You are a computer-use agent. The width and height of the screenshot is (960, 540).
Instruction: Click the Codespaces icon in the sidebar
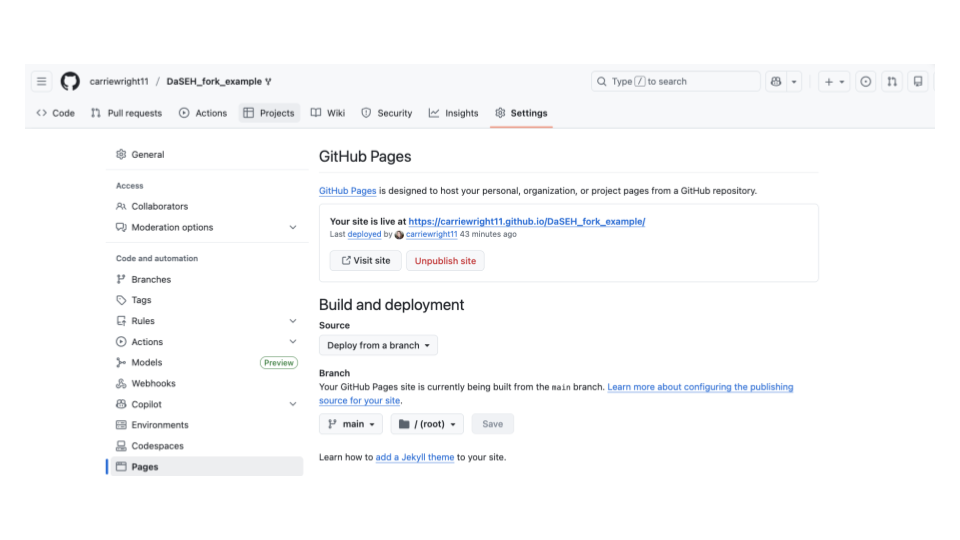[121, 446]
